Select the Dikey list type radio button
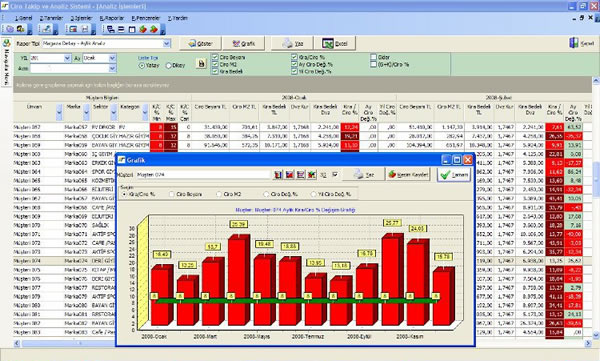Image resolution: width=600 pixels, height=361 pixels. [168, 65]
